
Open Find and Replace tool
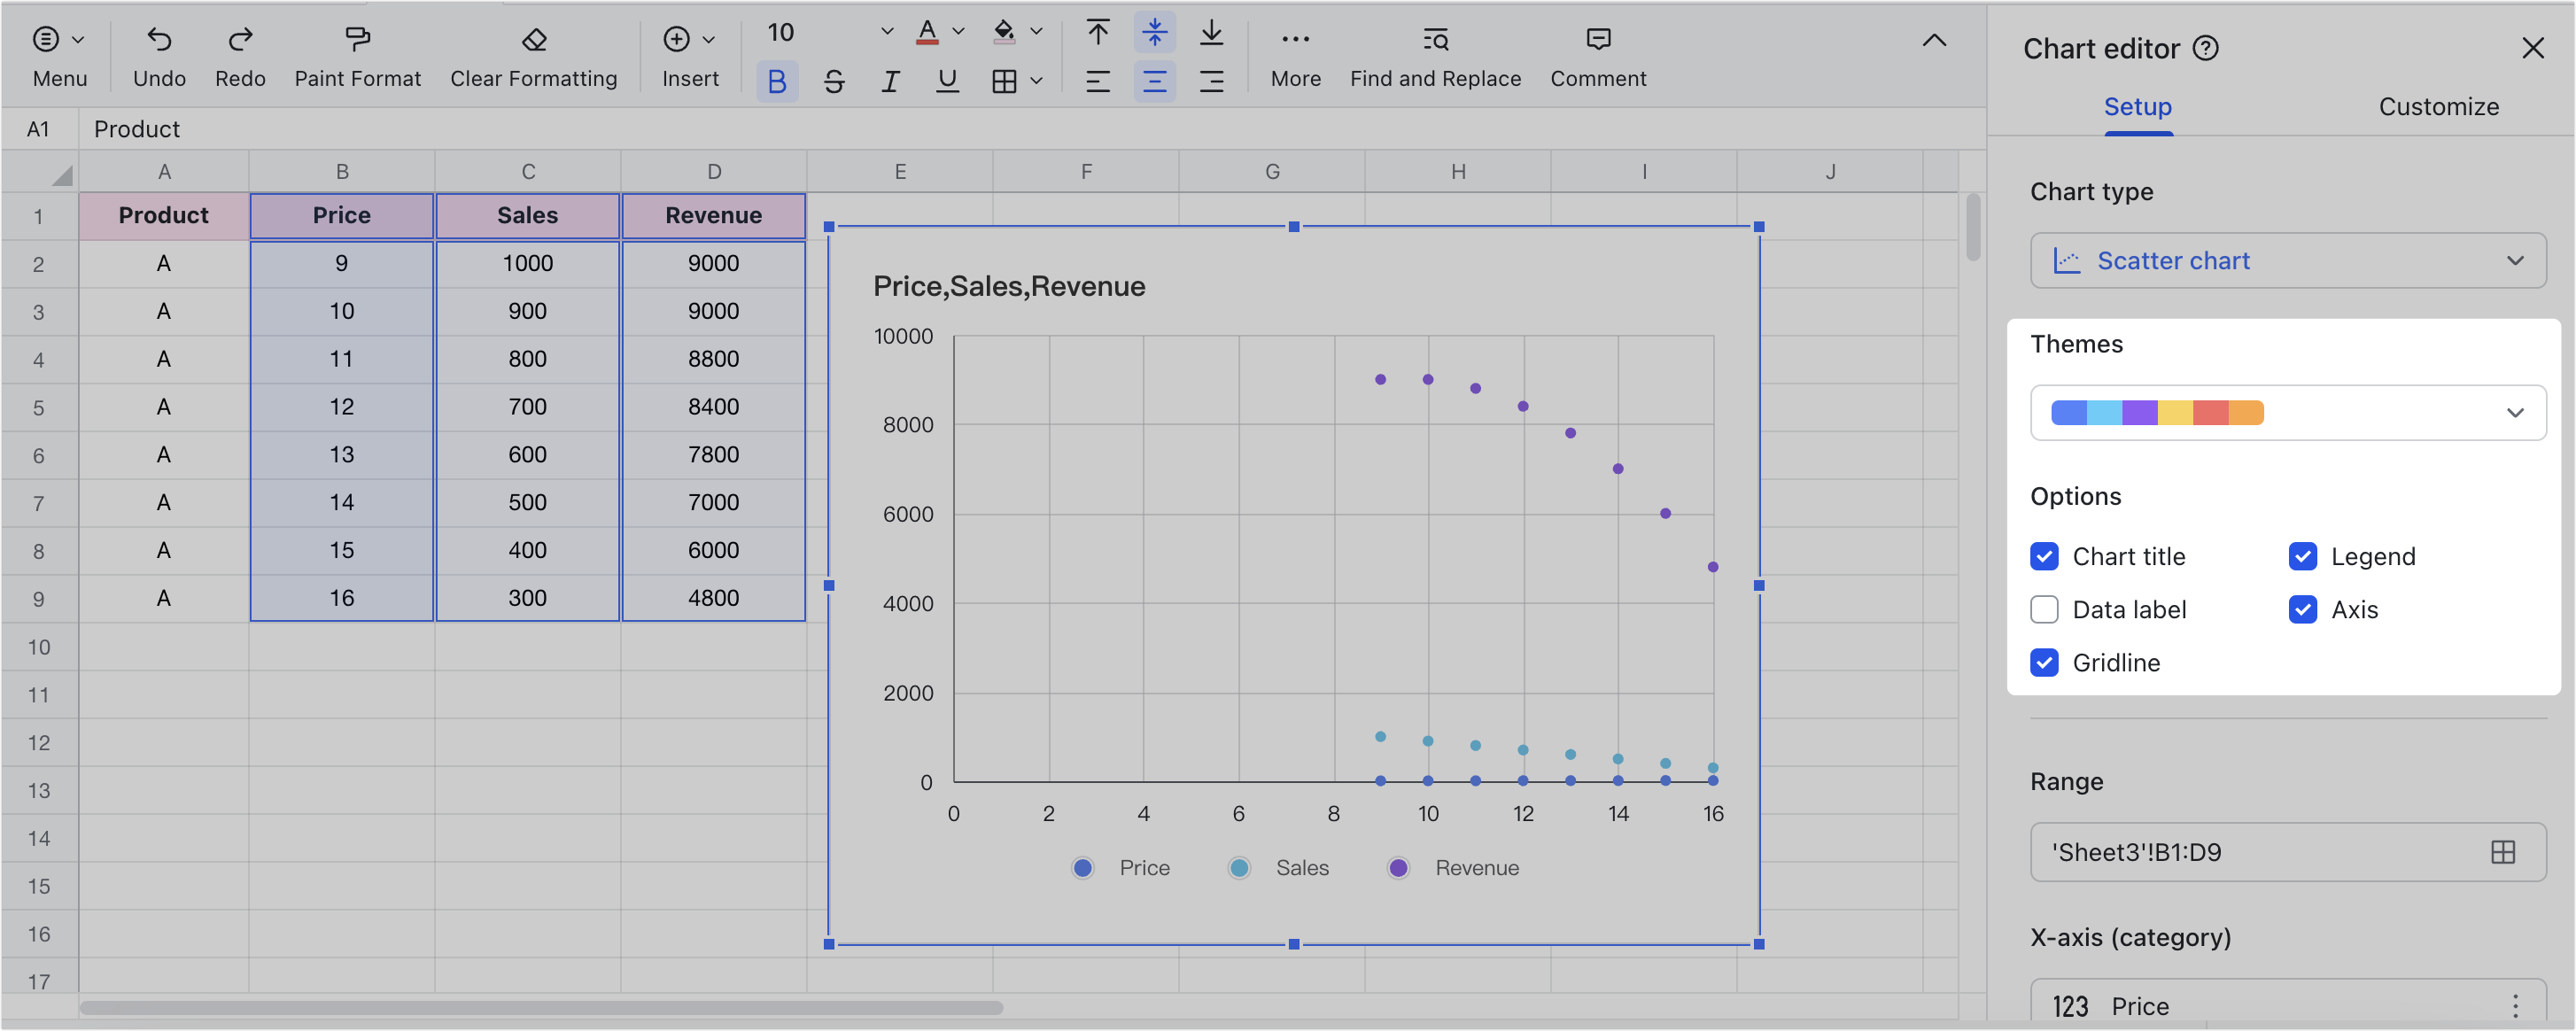coord(1435,40)
